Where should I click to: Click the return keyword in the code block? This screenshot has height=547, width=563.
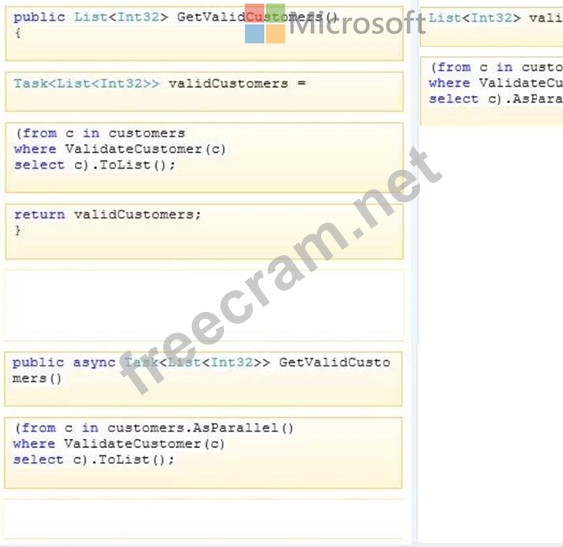[39, 215]
